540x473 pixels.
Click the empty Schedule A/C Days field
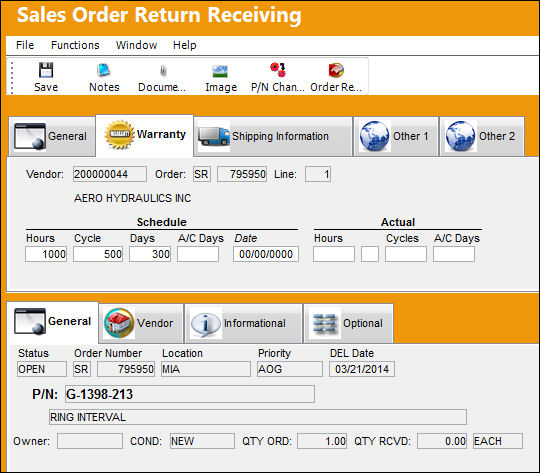(x=198, y=254)
